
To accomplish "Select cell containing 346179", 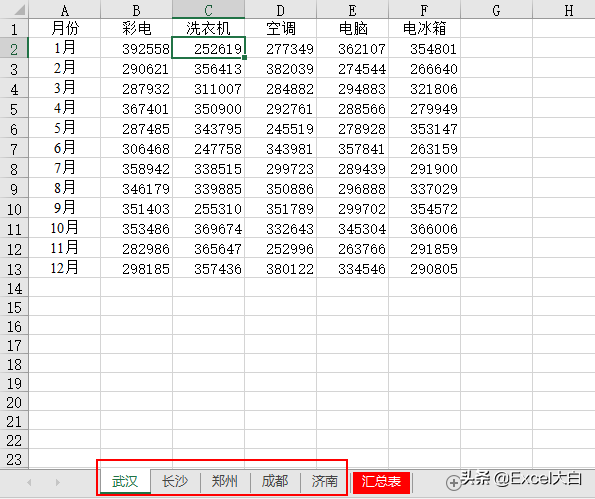I will (x=137, y=189).
